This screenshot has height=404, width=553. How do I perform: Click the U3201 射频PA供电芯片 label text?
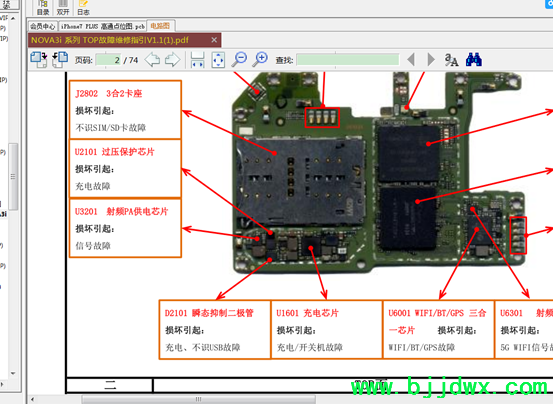(x=121, y=212)
